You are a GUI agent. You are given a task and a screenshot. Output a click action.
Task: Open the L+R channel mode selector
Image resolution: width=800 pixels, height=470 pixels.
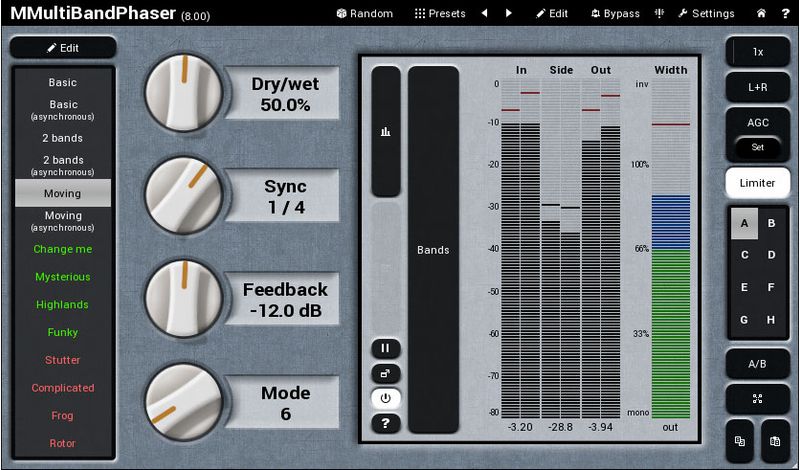[757, 88]
